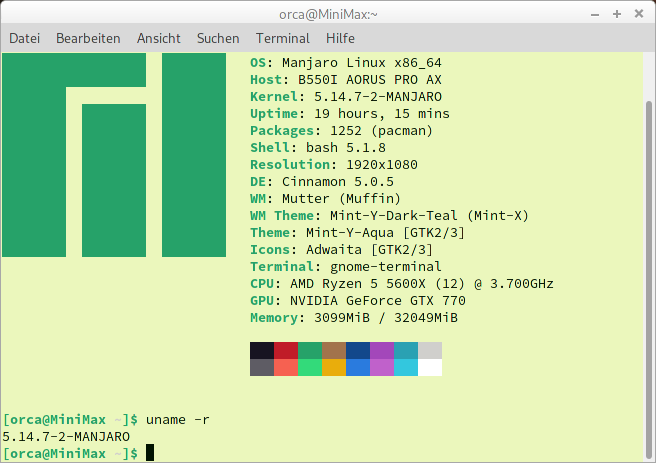Click the 'Shell: bash 5.1.8' line

point(318,148)
